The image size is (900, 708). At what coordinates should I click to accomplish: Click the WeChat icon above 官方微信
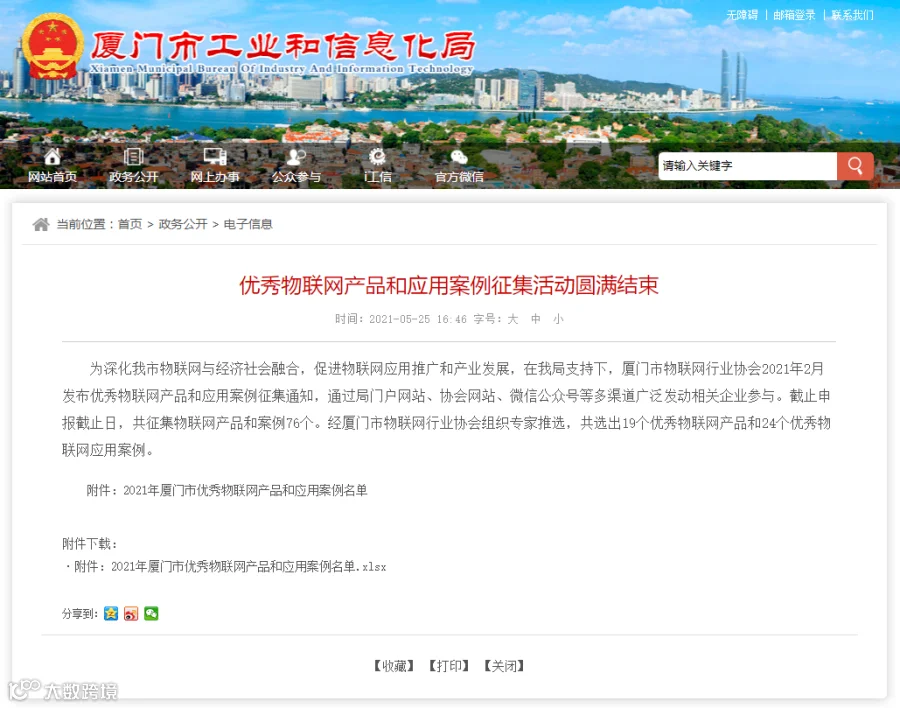tap(459, 156)
